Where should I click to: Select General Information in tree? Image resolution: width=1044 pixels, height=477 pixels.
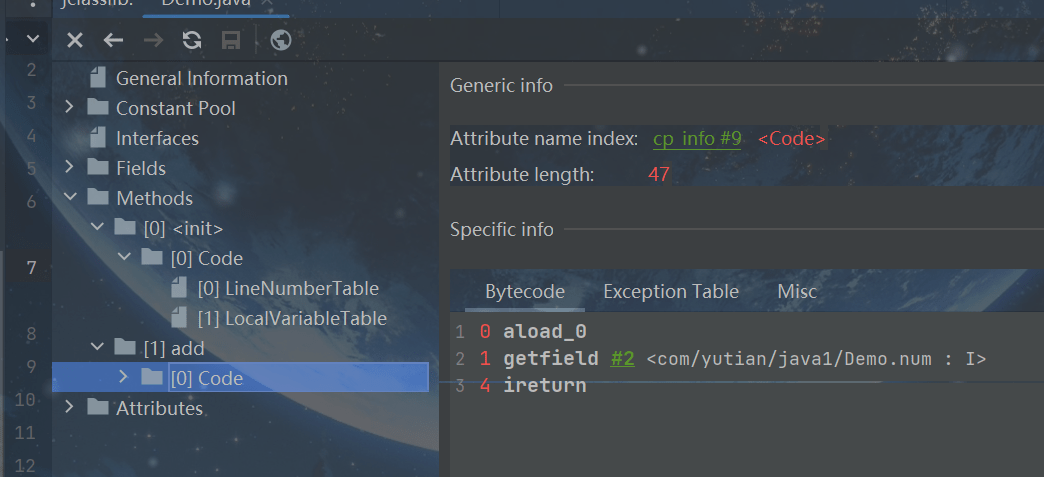click(x=201, y=78)
